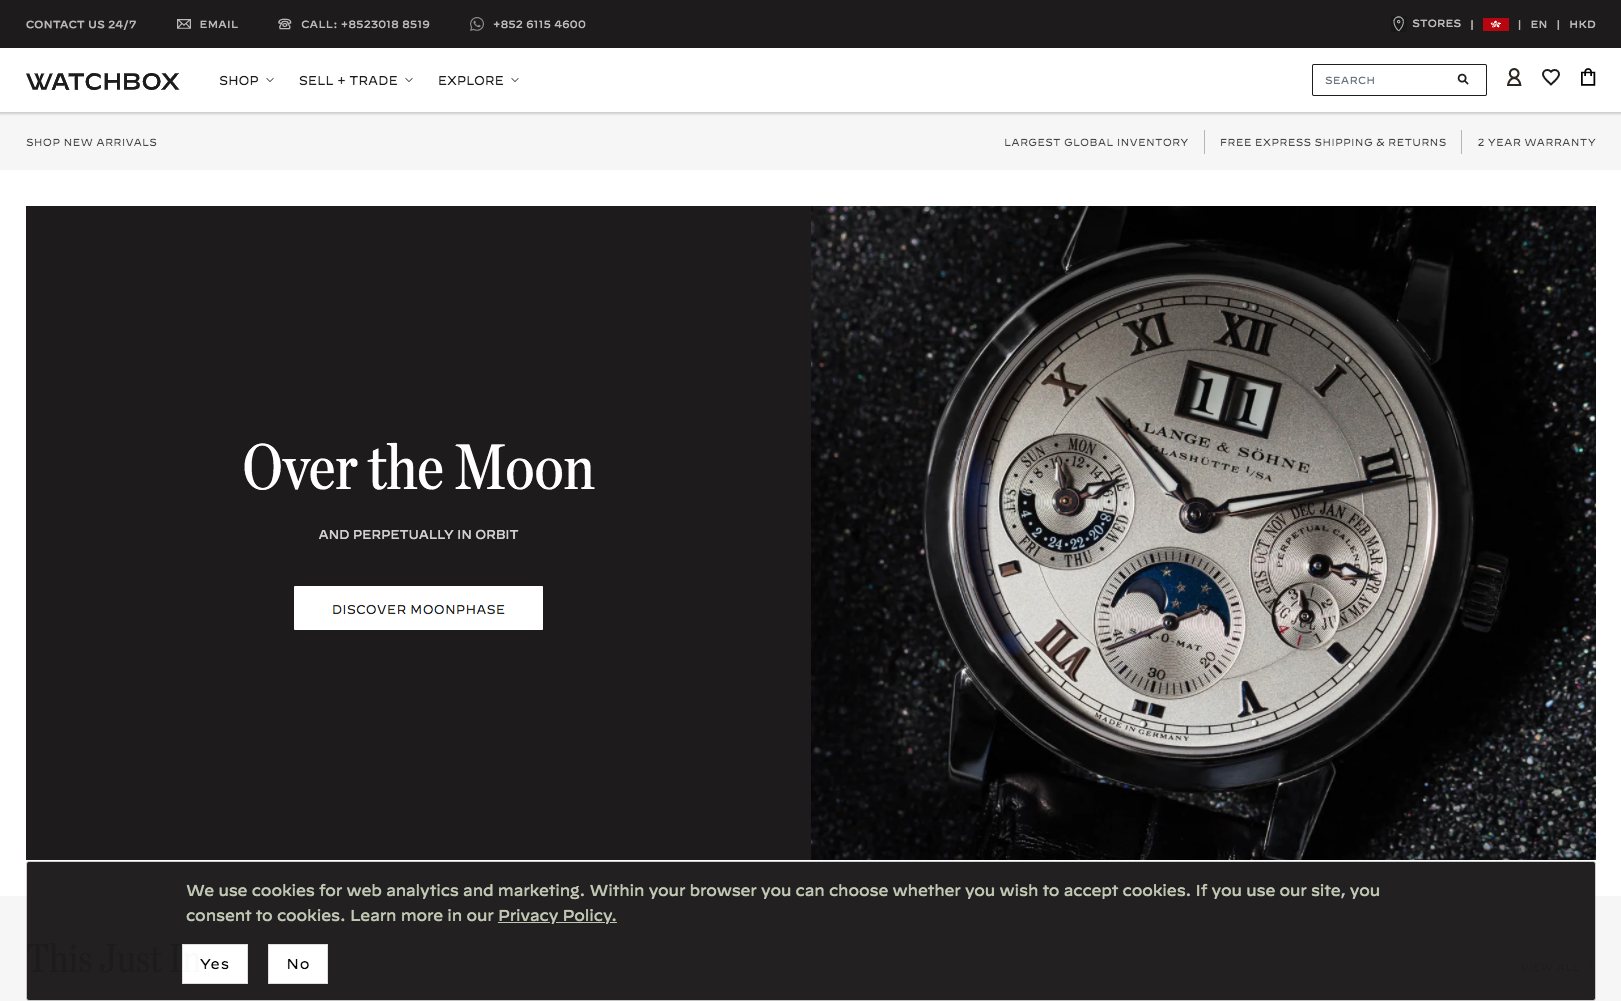Decline cookies with the No button

(298, 964)
